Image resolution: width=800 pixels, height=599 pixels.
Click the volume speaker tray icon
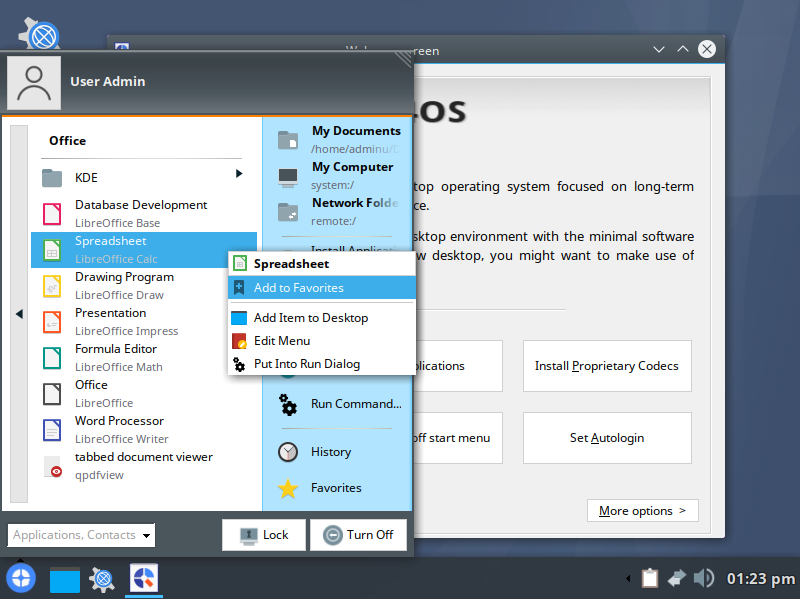click(x=704, y=579)
